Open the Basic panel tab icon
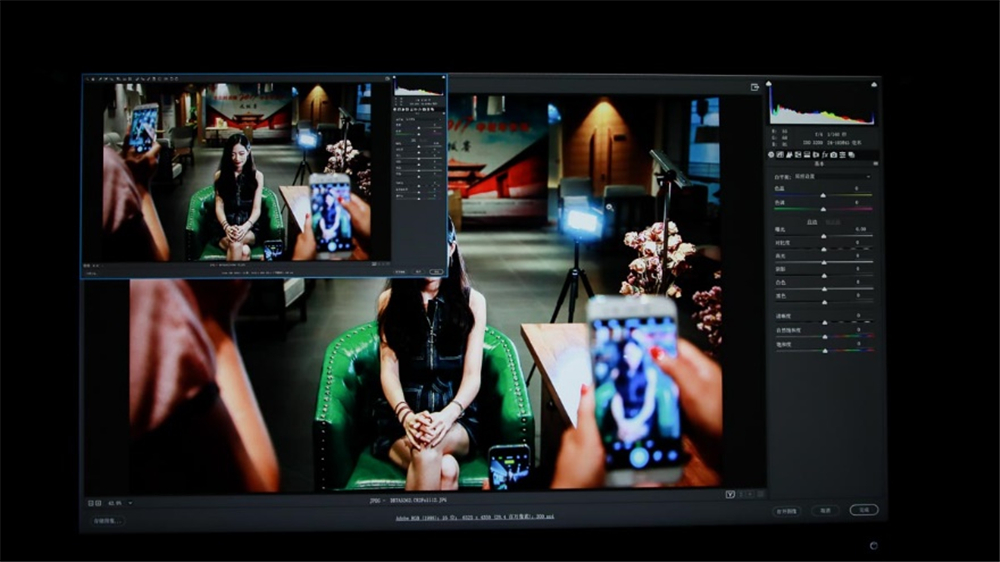 coord(771,155)
